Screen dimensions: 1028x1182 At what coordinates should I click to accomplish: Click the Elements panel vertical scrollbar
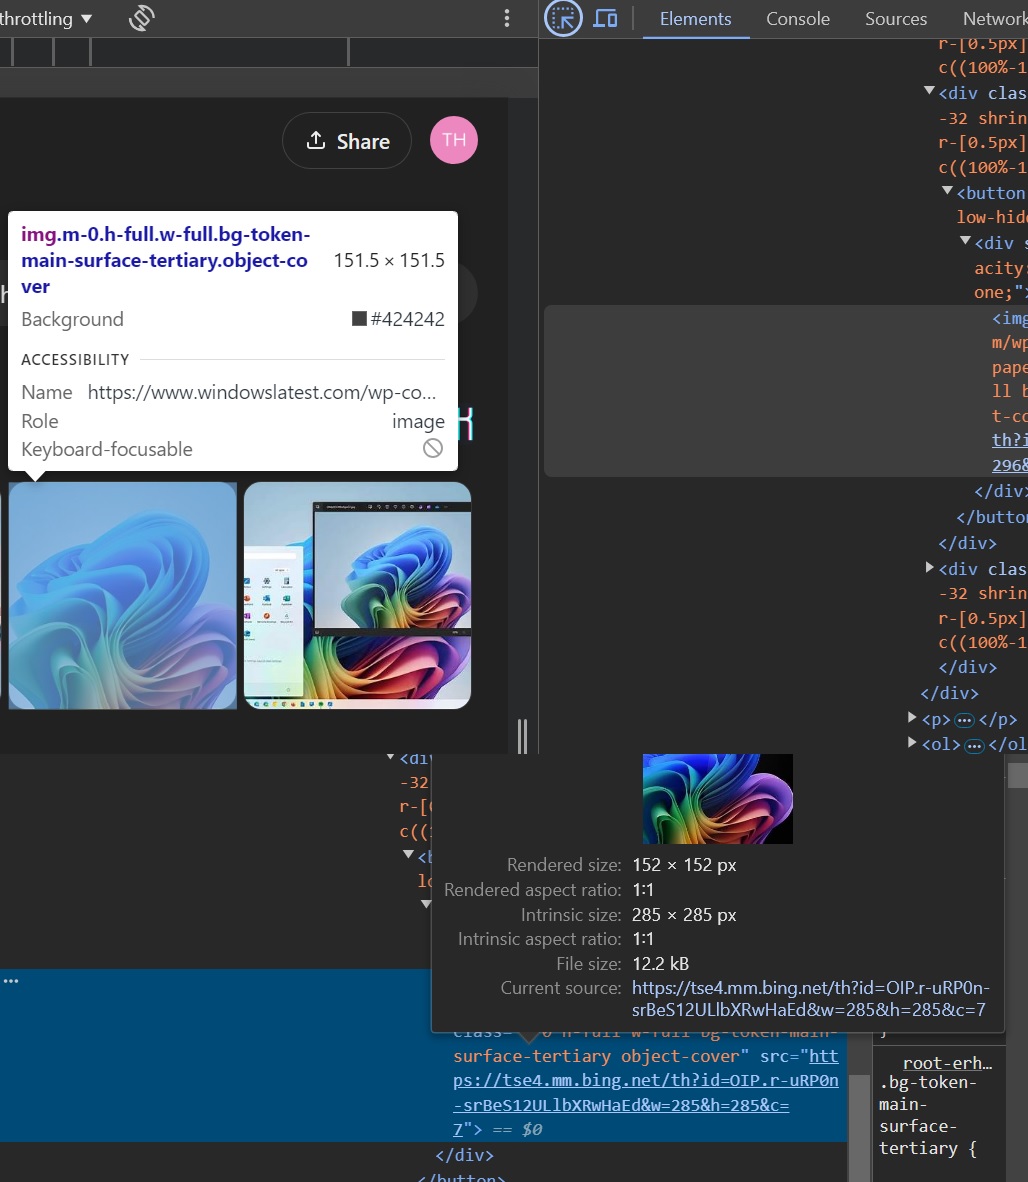click(x=1021, y=775)
